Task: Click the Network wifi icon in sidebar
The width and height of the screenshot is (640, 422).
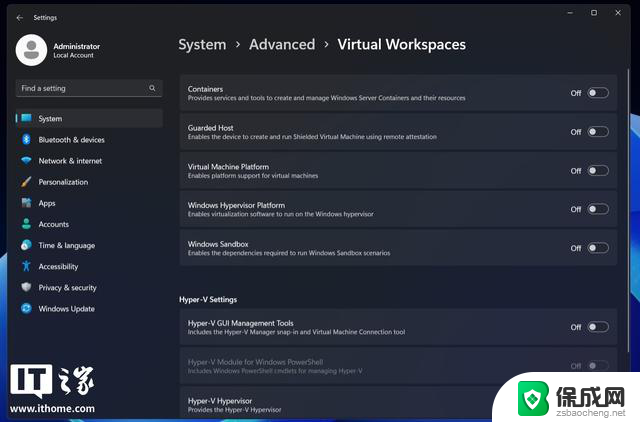Action: tap(27, 160)
